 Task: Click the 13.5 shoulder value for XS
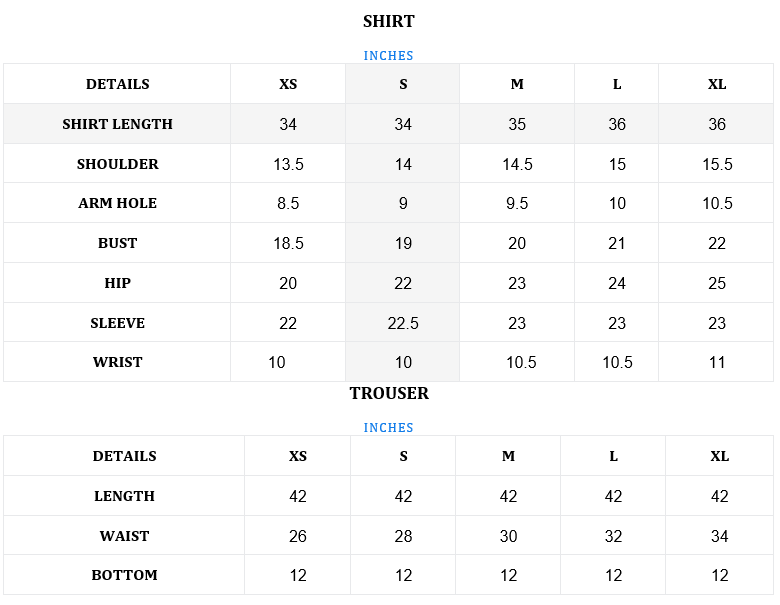click(x=288, y=164)
